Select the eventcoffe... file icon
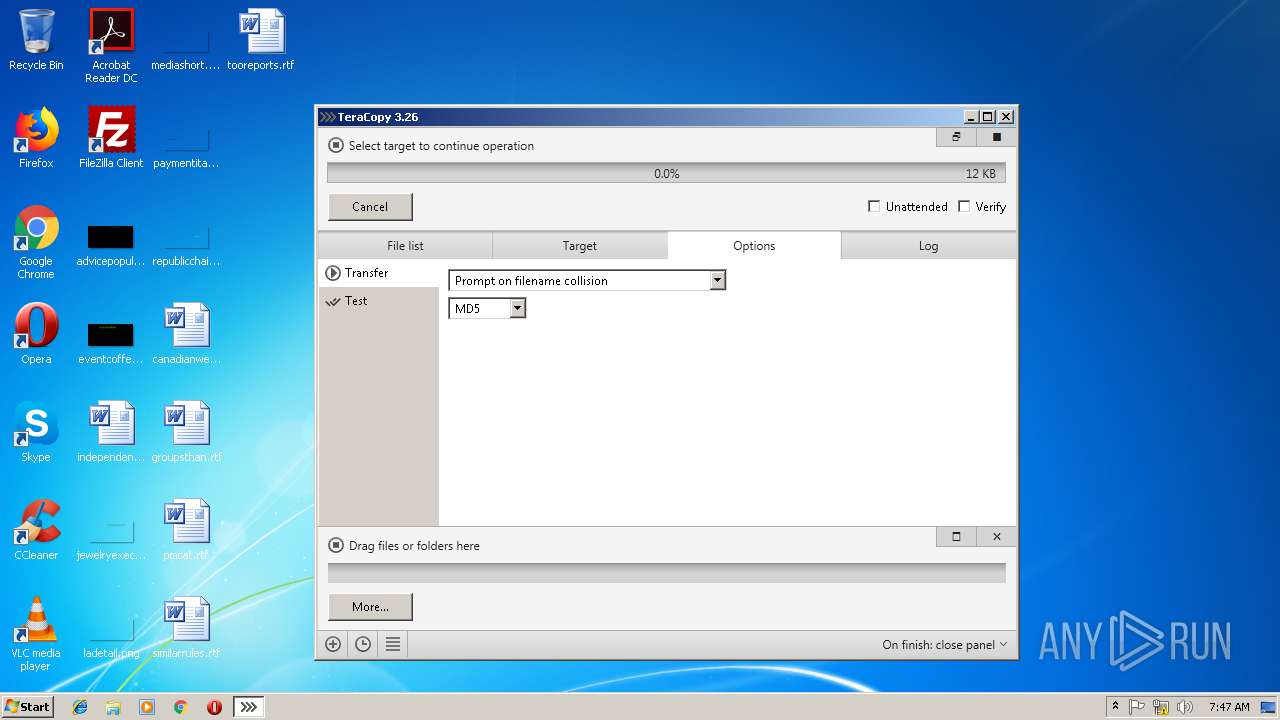Viewport: 1280px width, 720px height. tap(111, 340)
